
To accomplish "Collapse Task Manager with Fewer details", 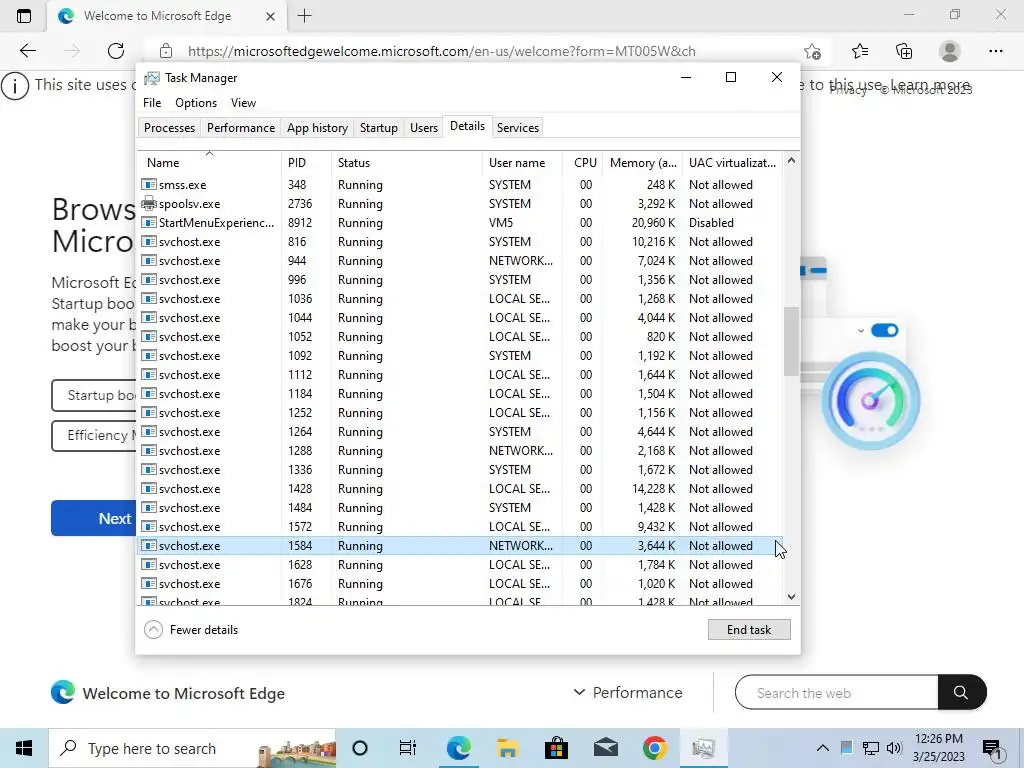I will (x=191, y=630).
